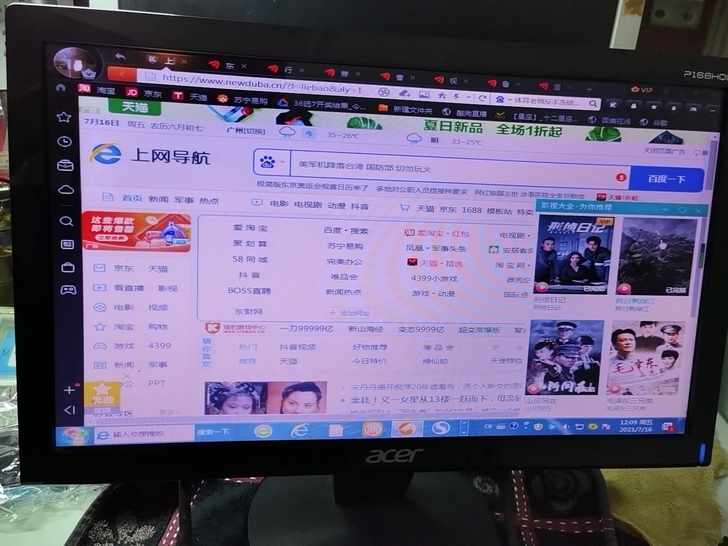This screenshot has height=546, width=728.
Task: Switch to the 行 tab
Action: (x=286, y=70)
